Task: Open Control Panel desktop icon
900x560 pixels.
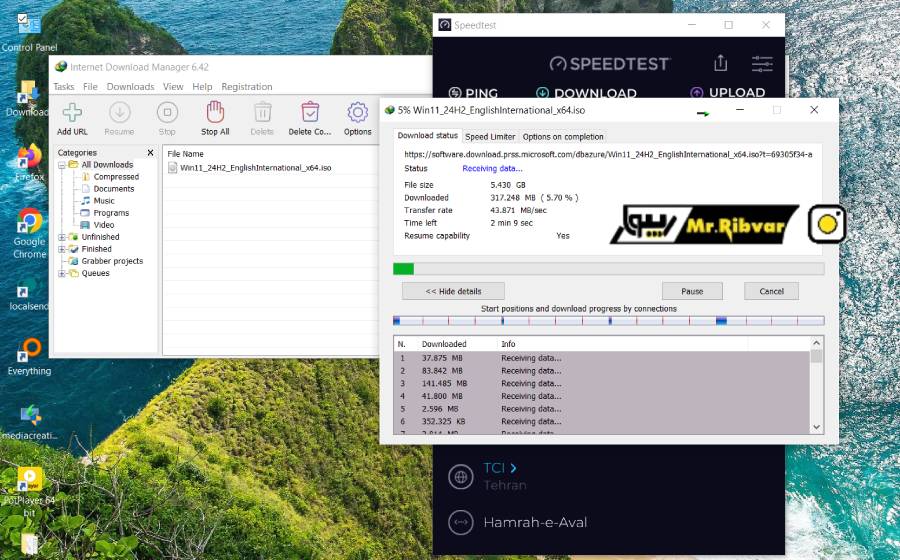Action: [x=29, y=25]
